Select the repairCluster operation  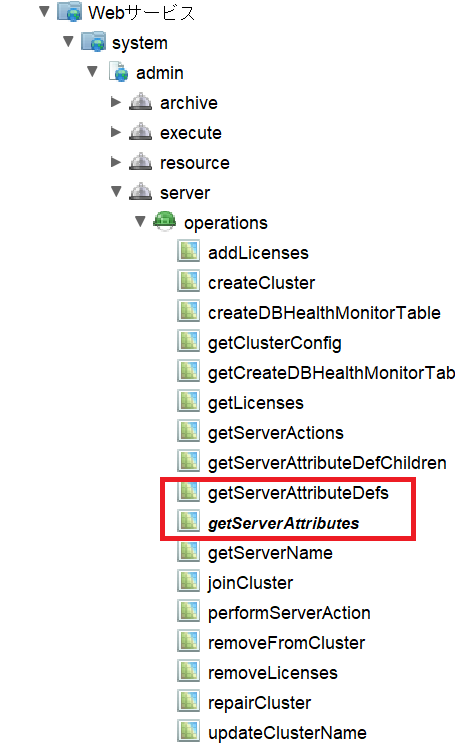pyautogui.click(x=260, y=703)
